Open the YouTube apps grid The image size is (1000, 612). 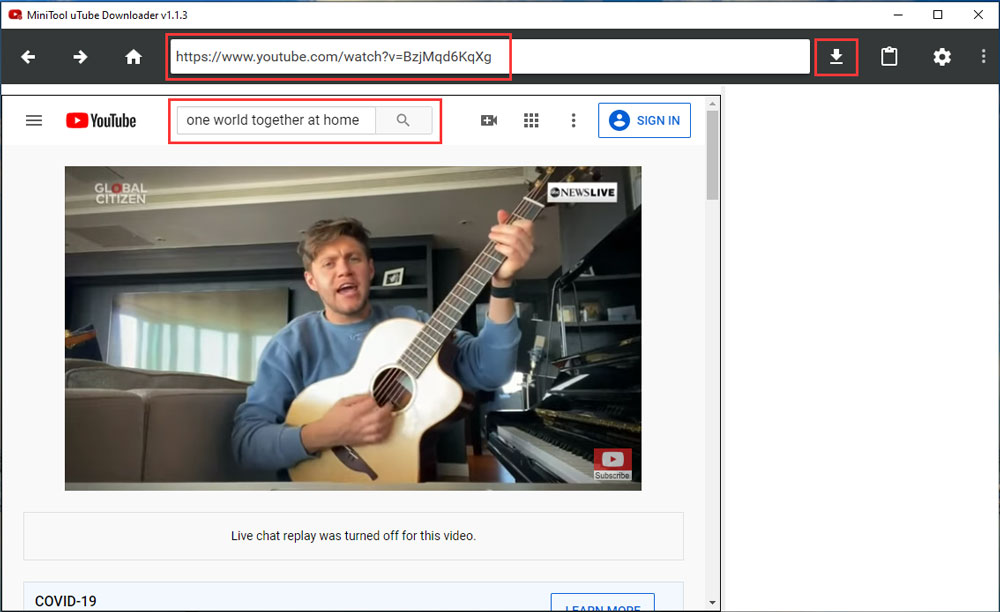coord(531,120)
